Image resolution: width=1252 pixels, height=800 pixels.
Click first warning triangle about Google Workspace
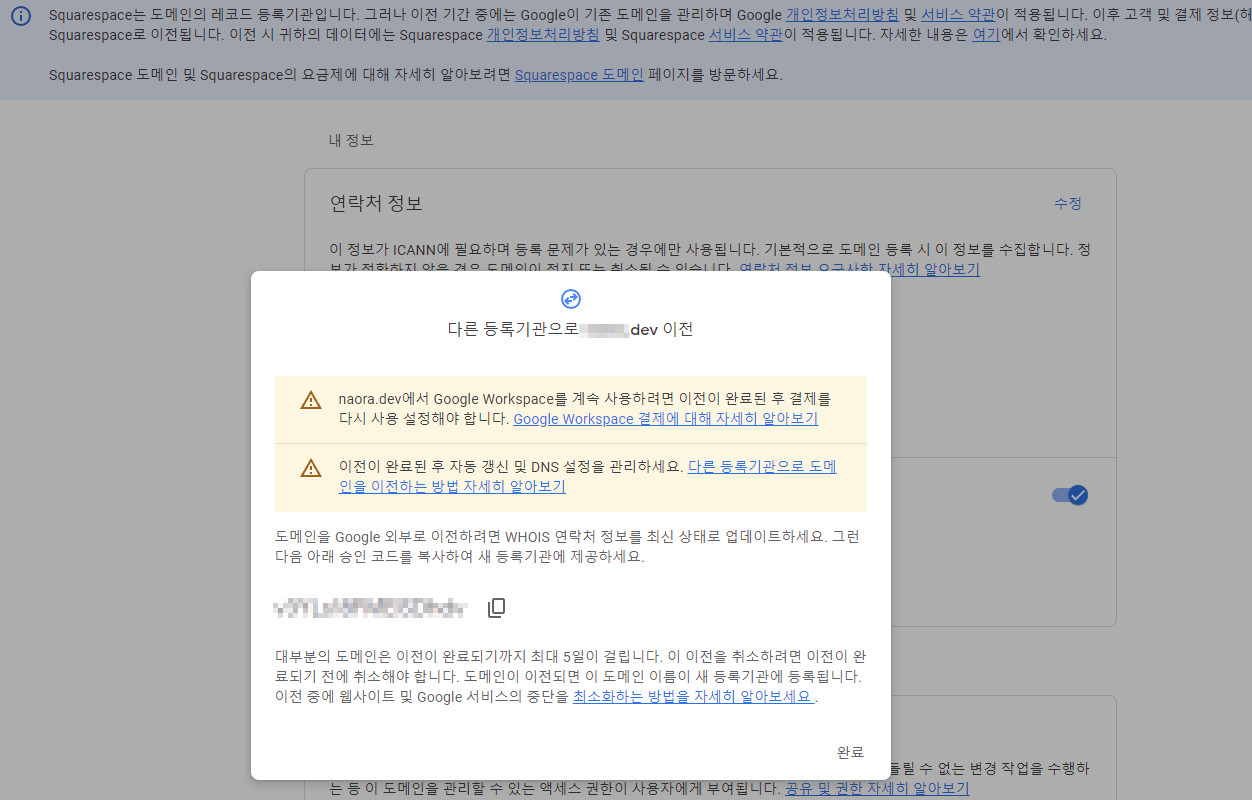[x=311, y=400]
